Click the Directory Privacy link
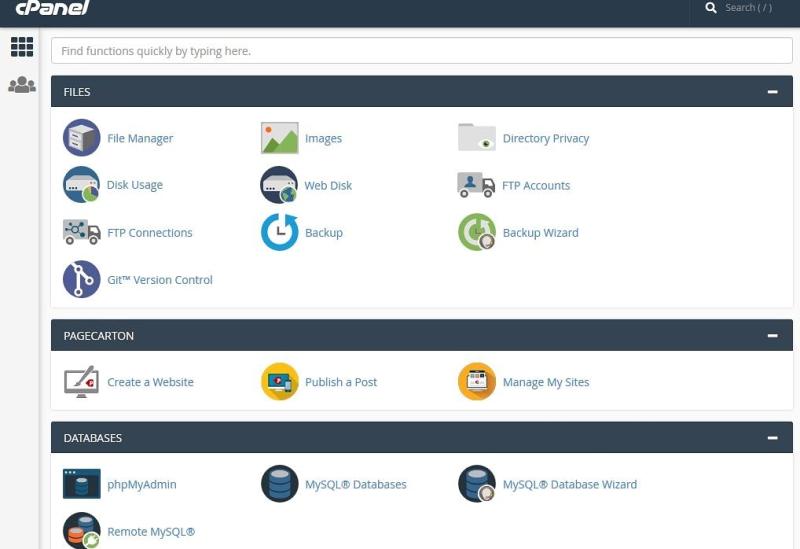Screen dimensions: 800x549 [x=546, y=138]
